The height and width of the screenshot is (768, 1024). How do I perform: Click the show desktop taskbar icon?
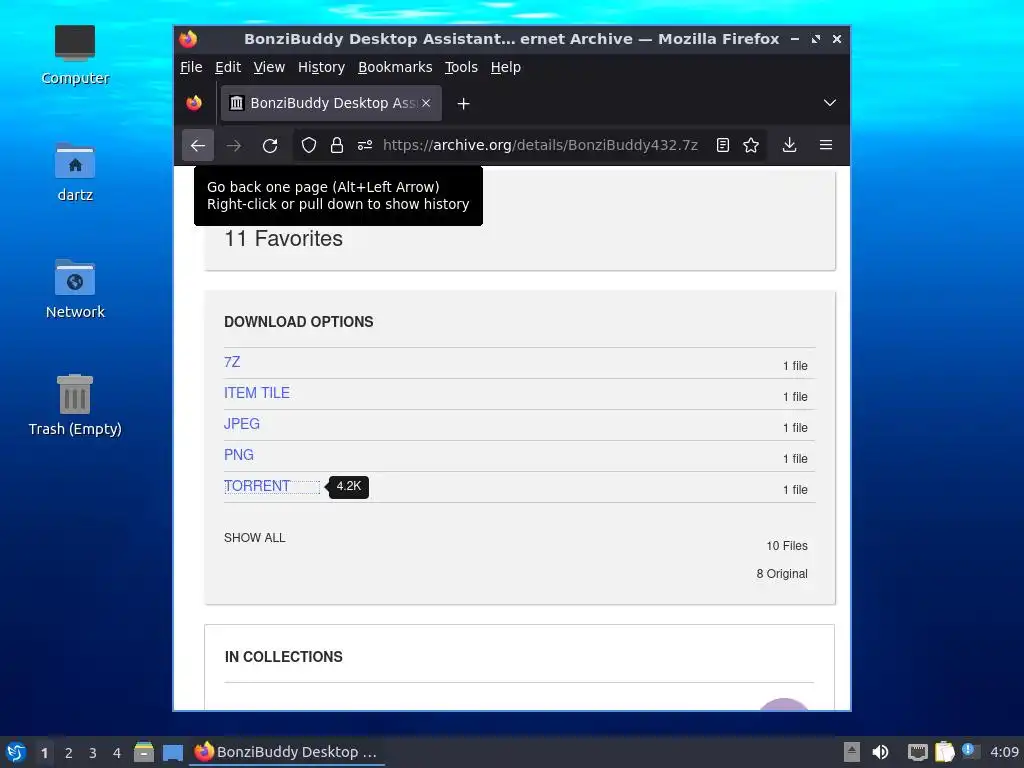click(x=172, y=752)
